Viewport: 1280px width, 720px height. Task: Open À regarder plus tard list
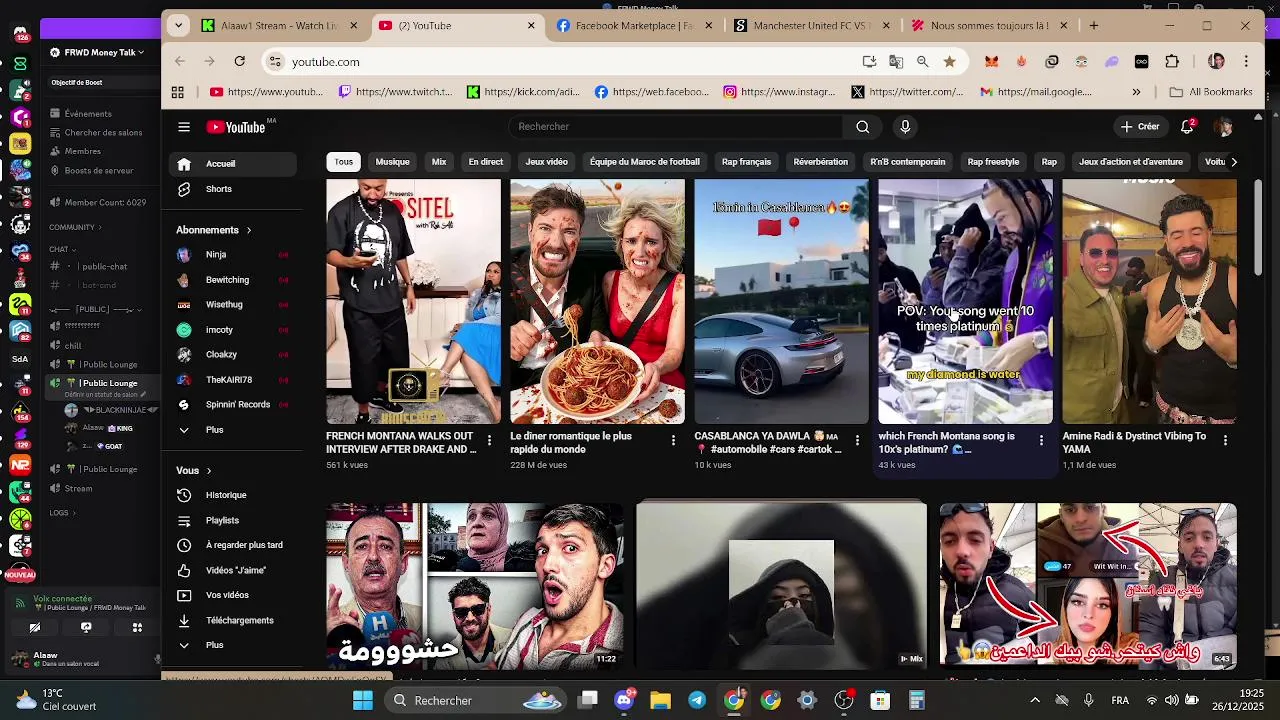244,545
